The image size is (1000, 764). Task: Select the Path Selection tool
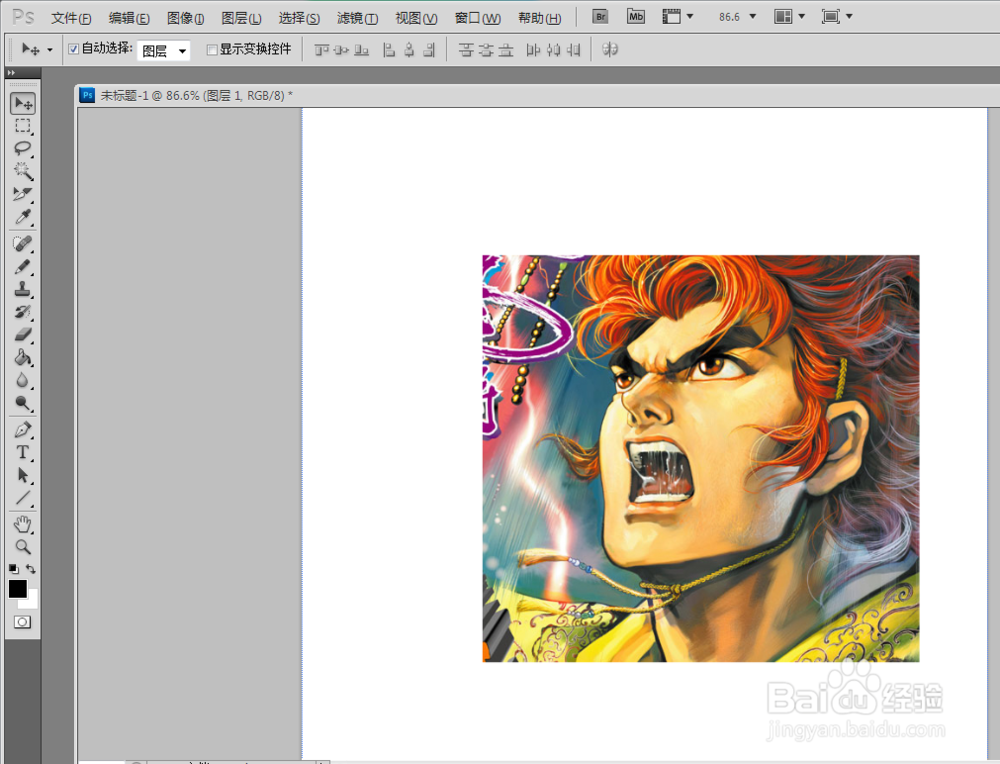pyautogui.click(x=23, y=475)
